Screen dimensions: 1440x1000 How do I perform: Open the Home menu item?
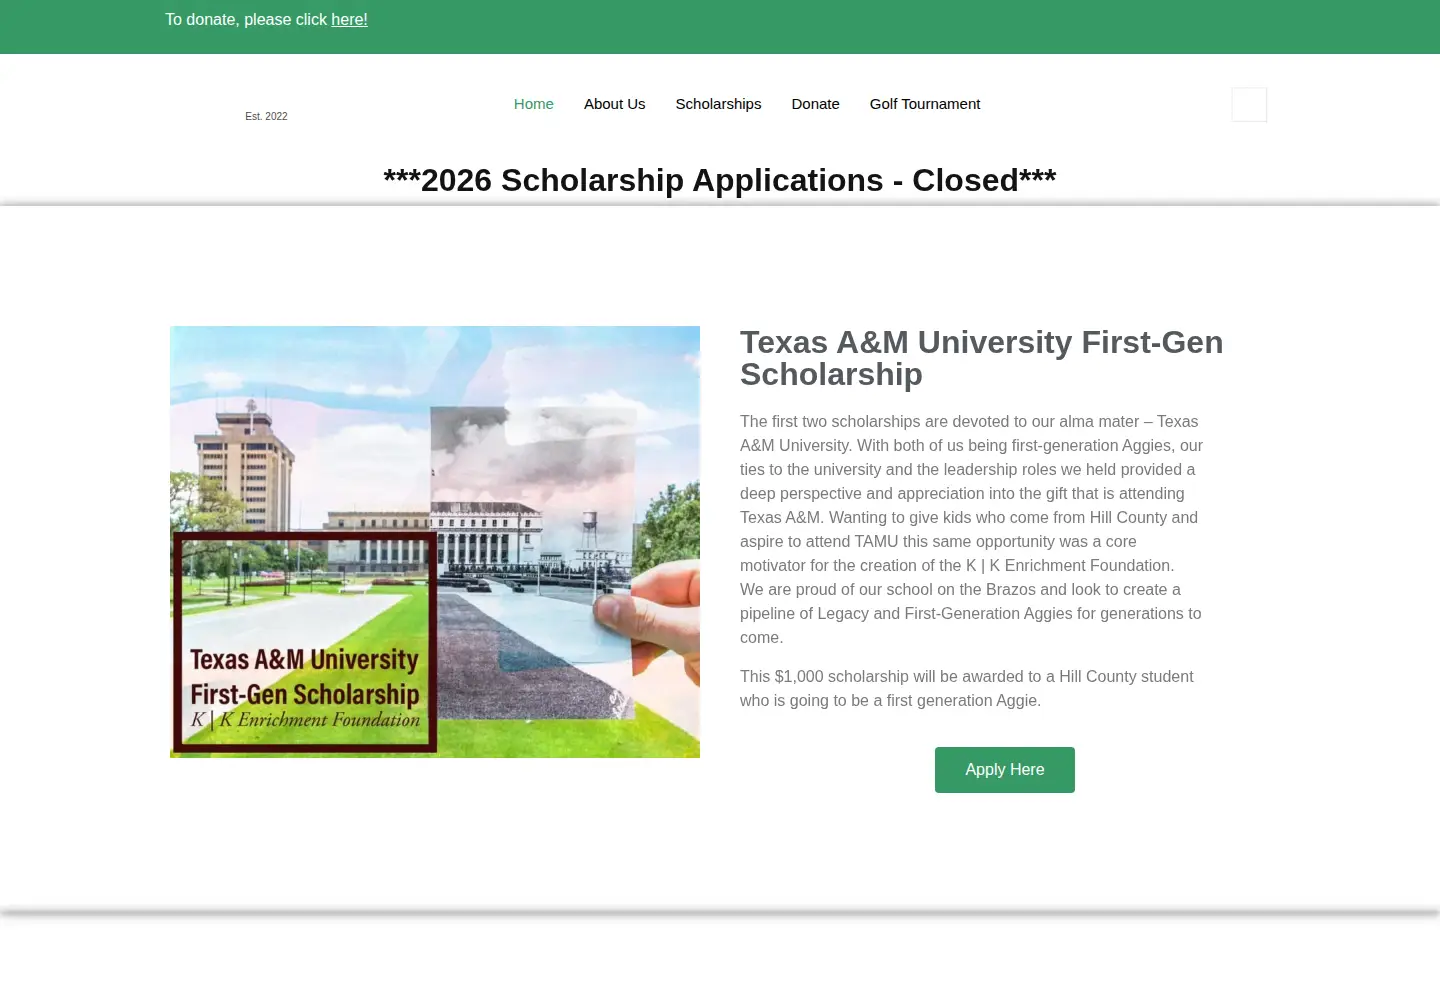point(534,104)
